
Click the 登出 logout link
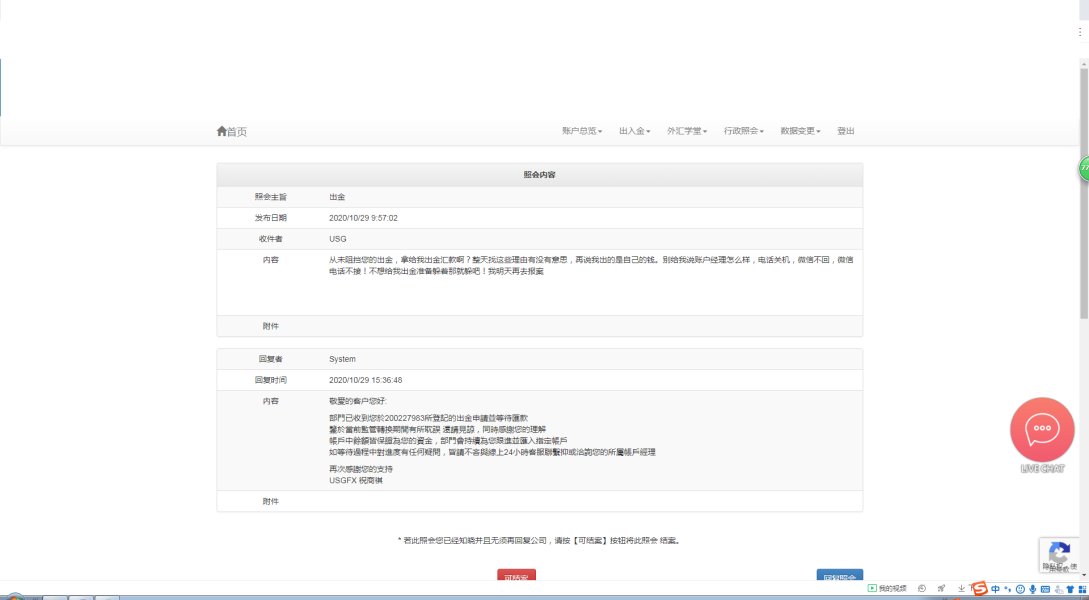pyautogui.click(x=846, y=131)
